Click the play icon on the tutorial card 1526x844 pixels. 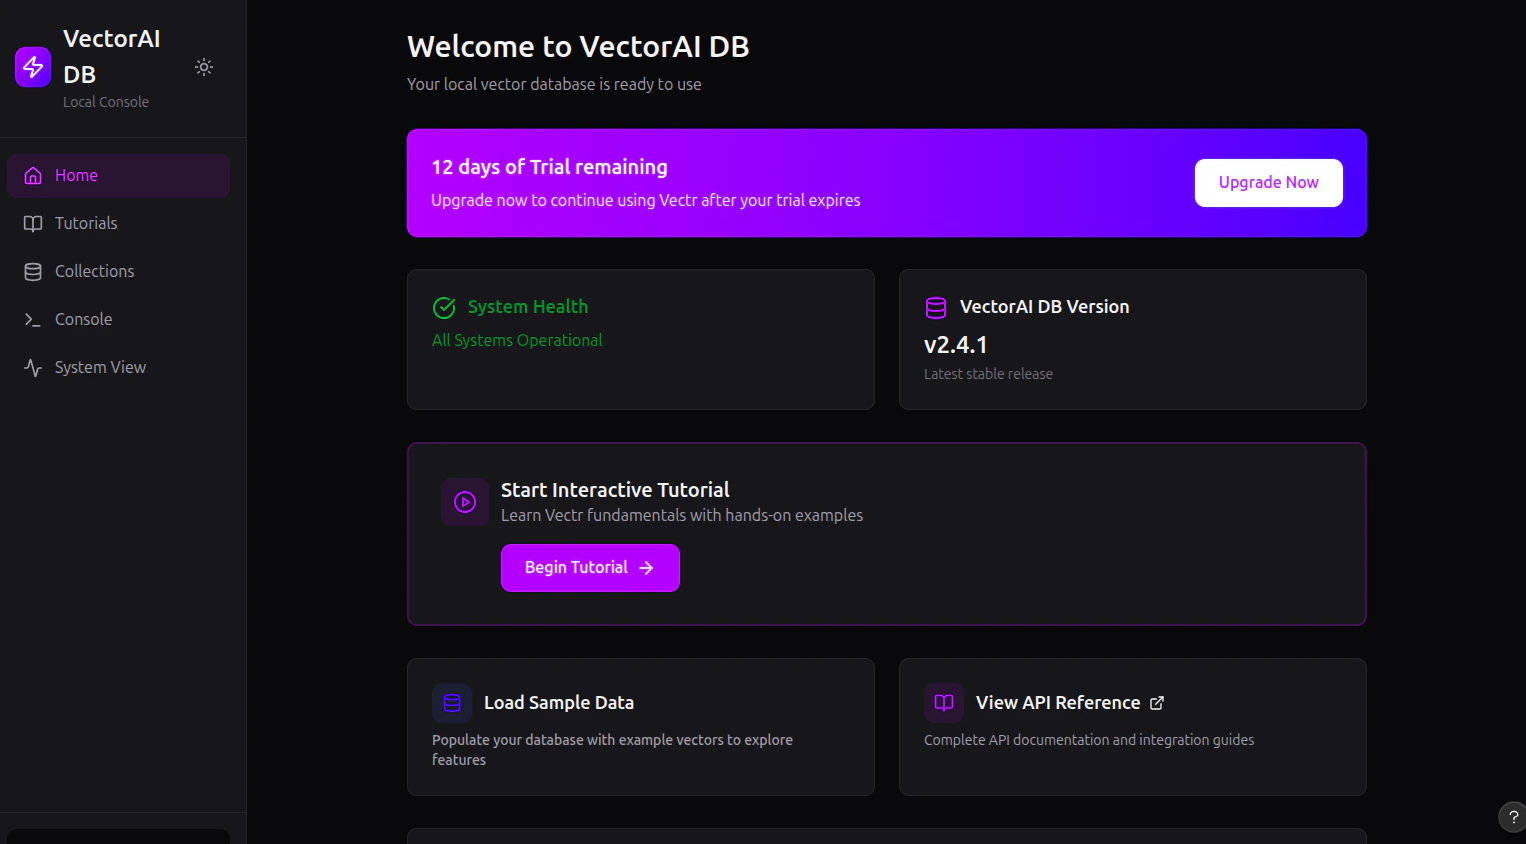pyautogui.click(x=465, y=501)
